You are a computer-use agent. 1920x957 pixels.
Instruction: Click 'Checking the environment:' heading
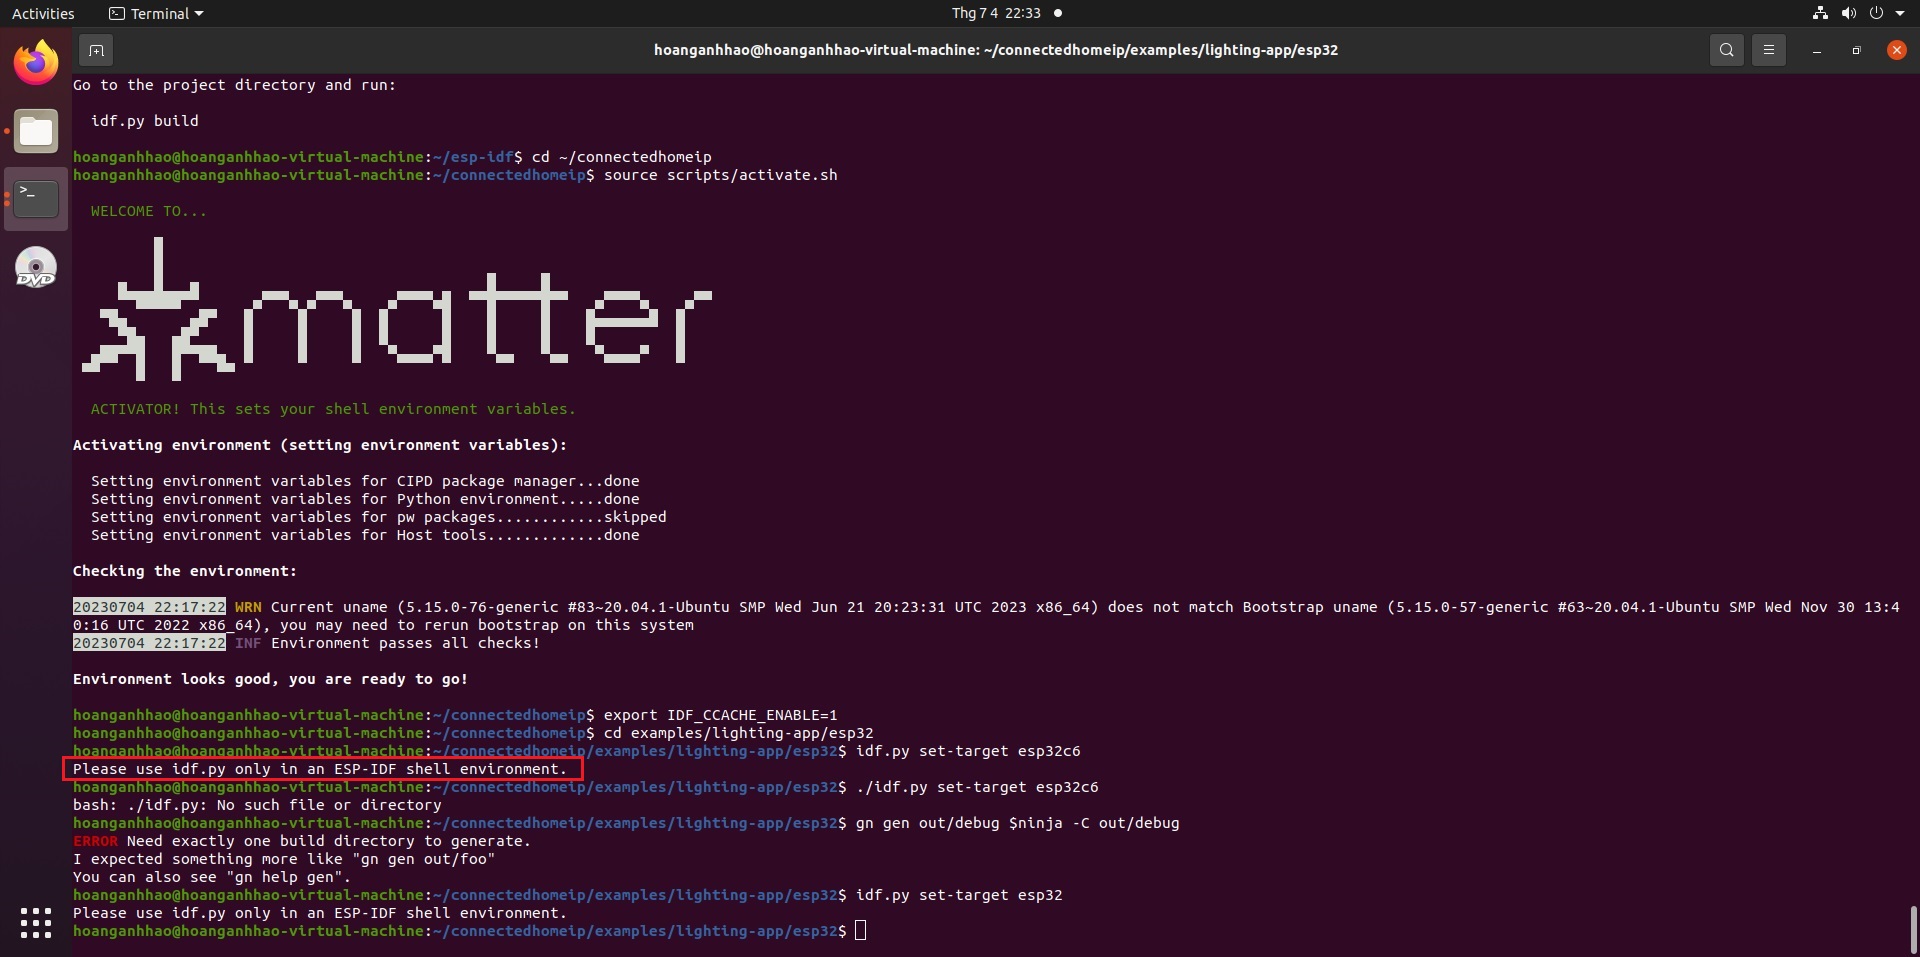[x=184, y=571]
